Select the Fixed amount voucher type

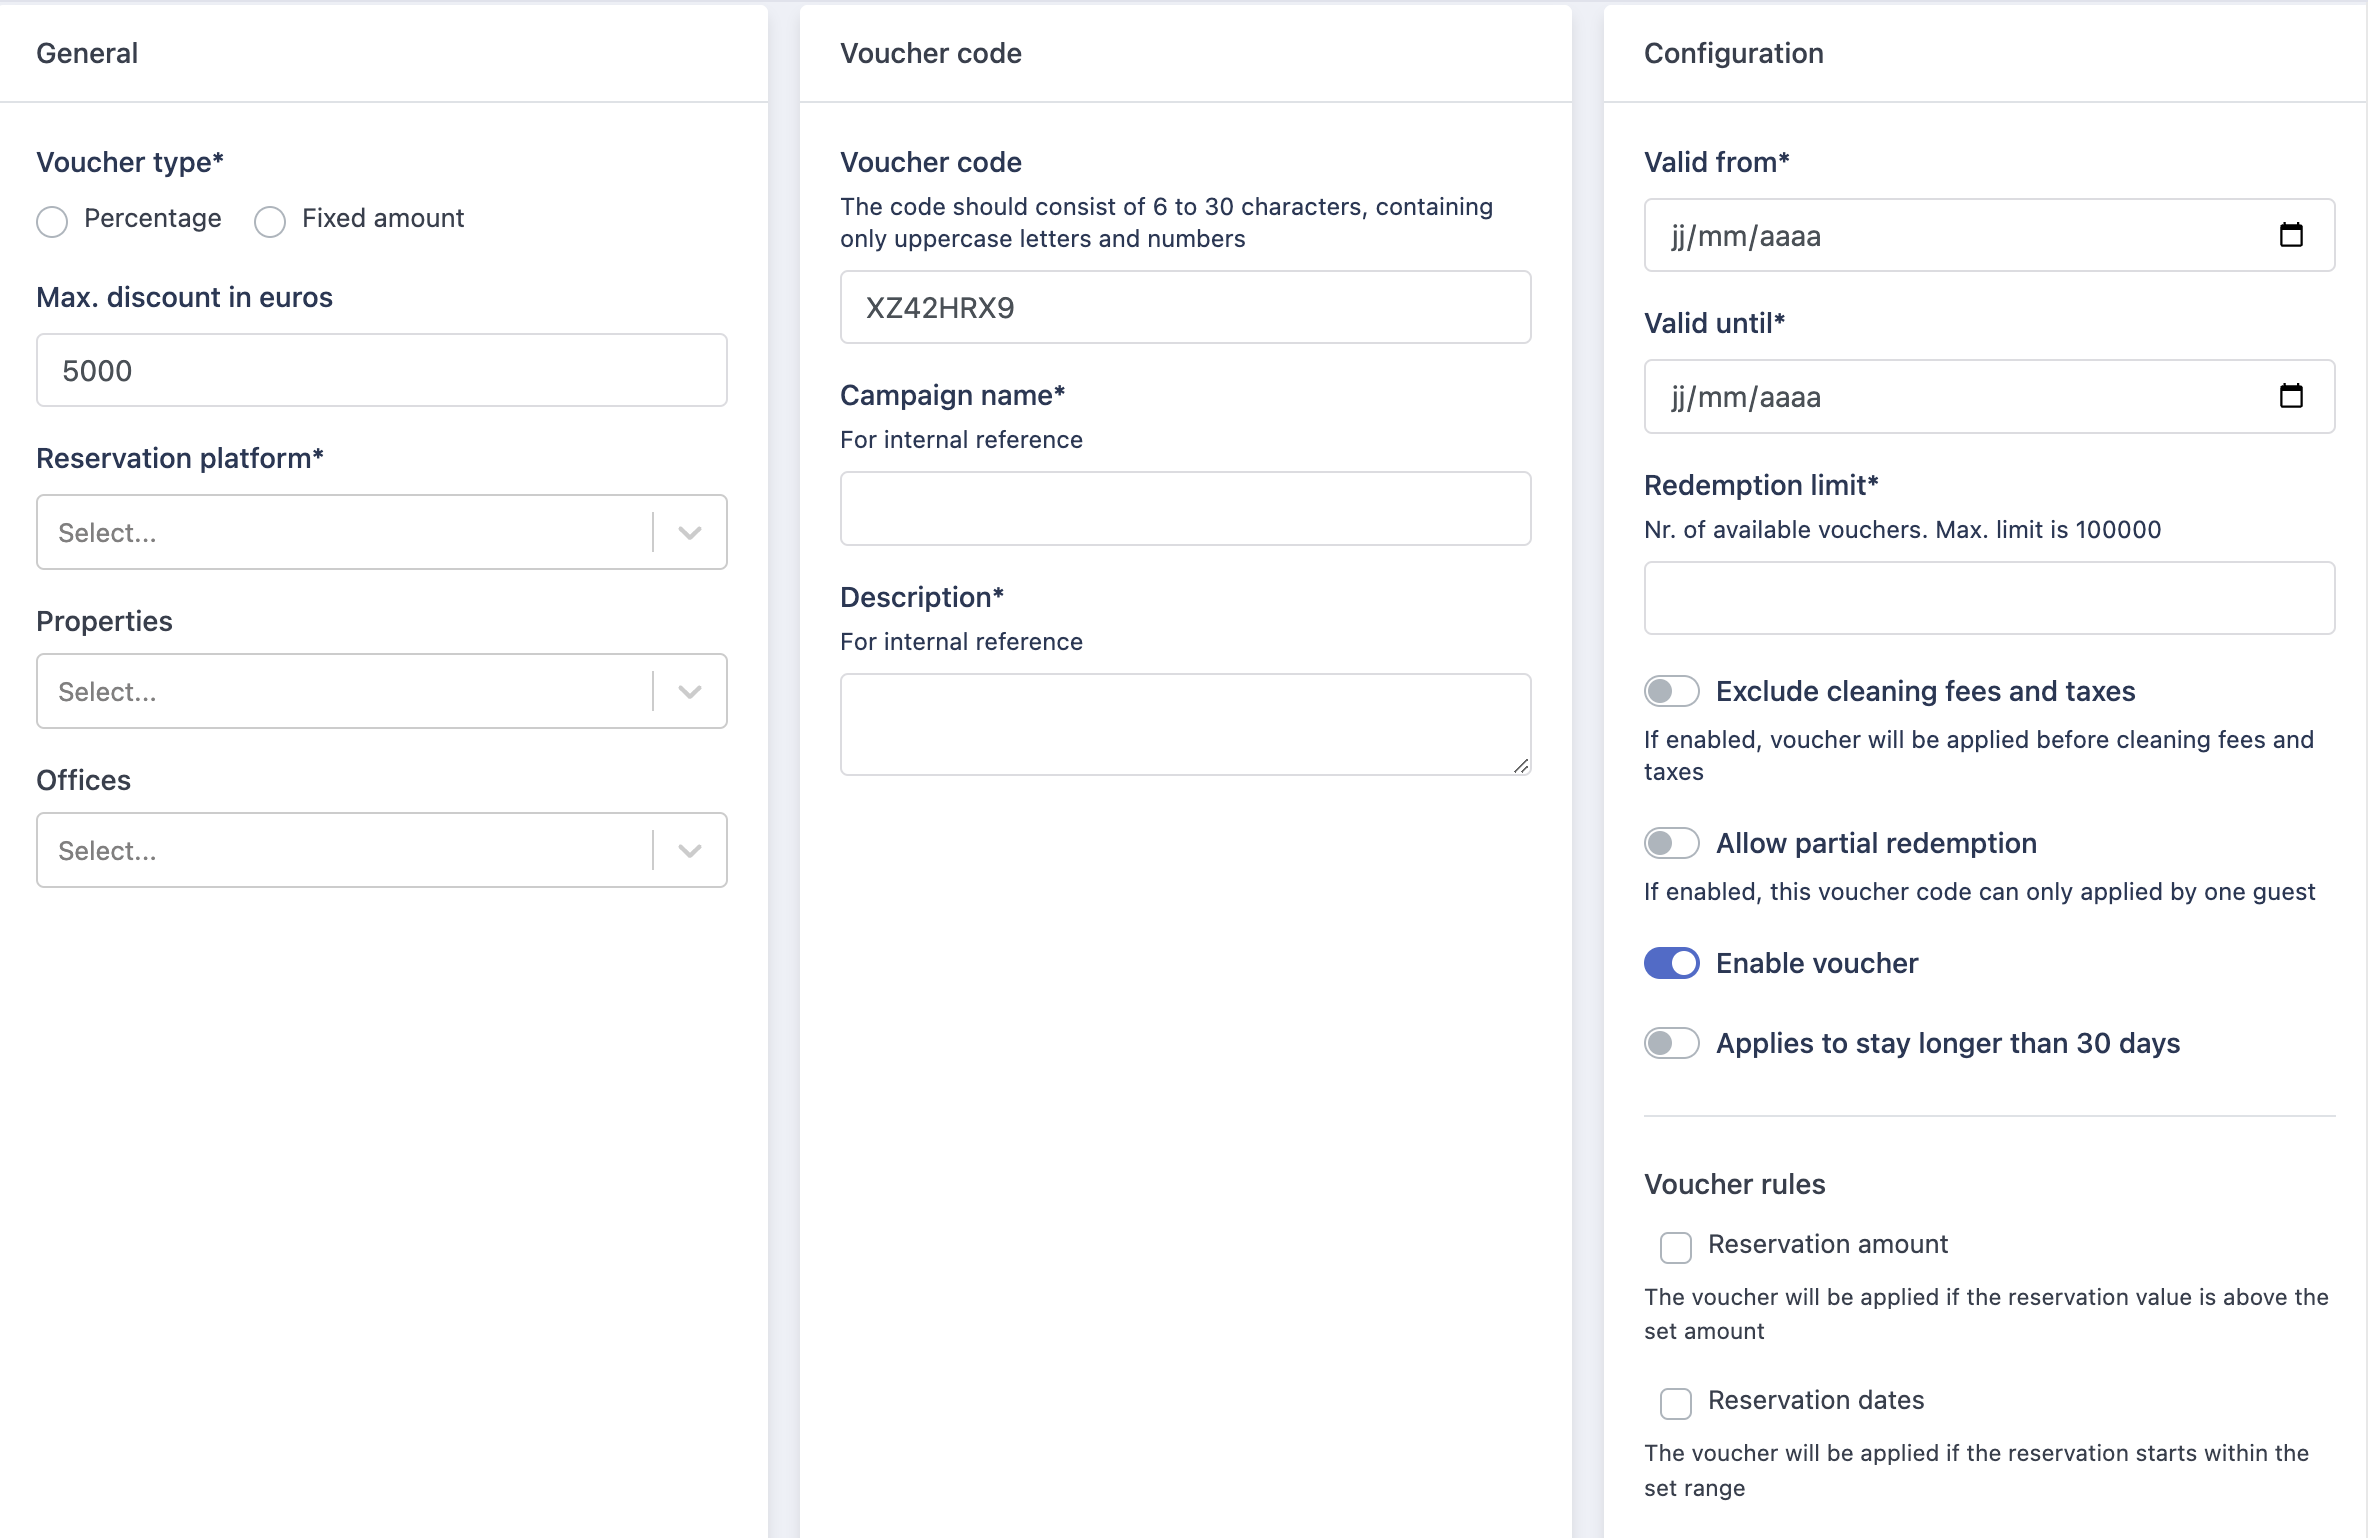269,221
